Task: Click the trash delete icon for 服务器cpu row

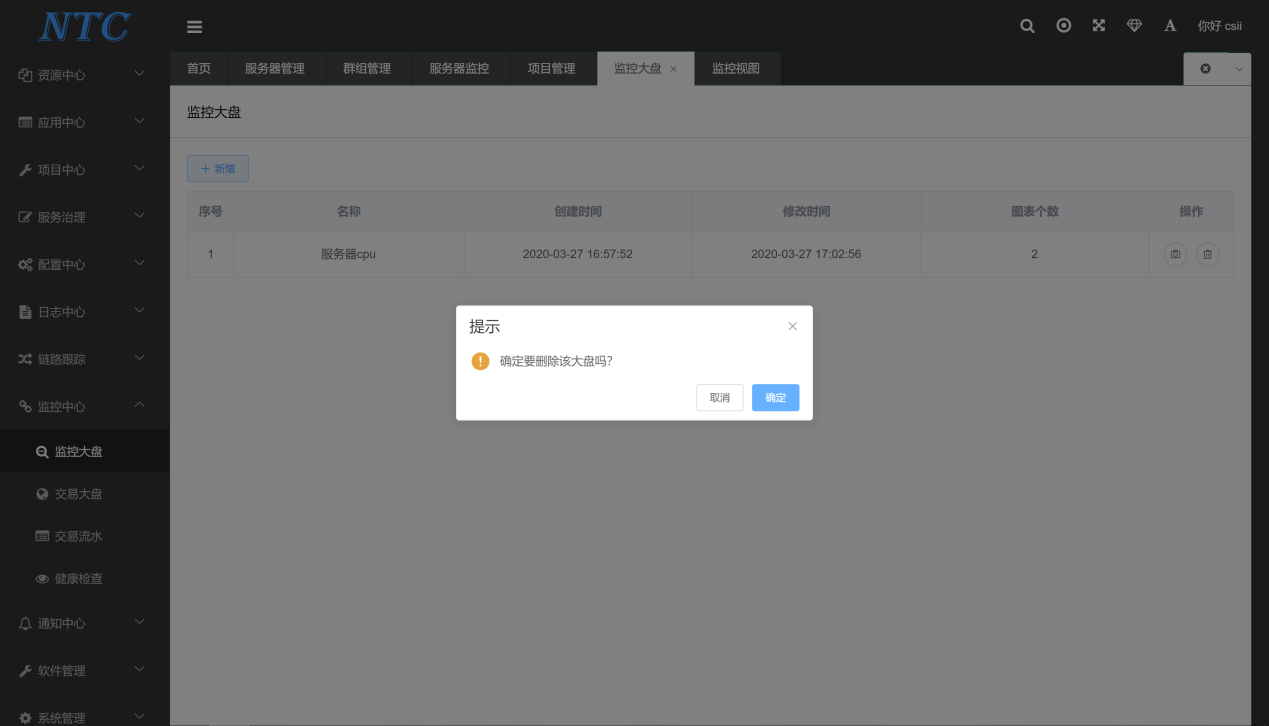Action: [x=1208, y=255]
